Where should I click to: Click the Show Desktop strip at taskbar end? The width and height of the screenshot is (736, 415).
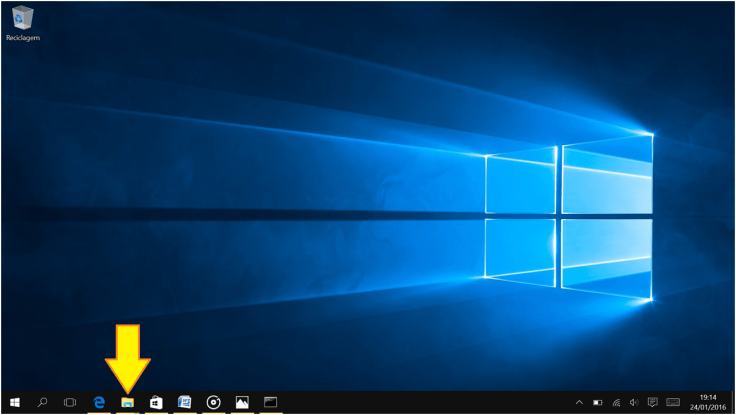(x=733, y=402)
